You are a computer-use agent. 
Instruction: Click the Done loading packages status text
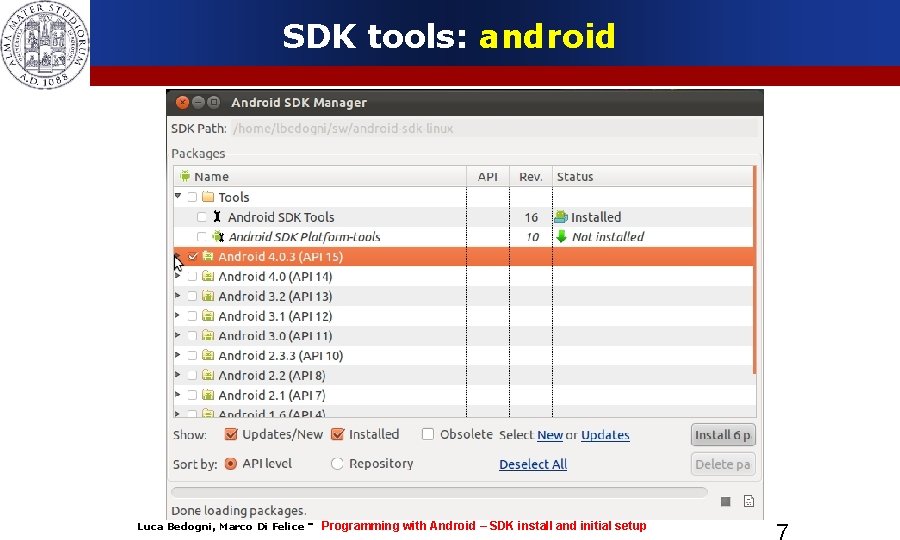[239, 510]
